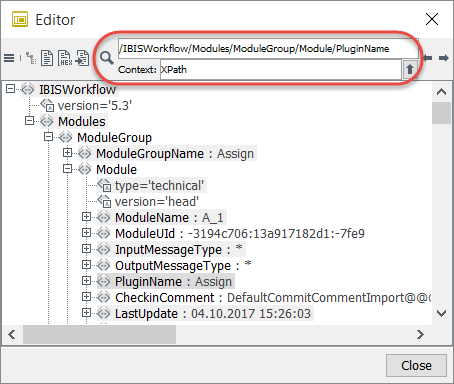Collapse the ModuleGroup tree node

point(49,137)
